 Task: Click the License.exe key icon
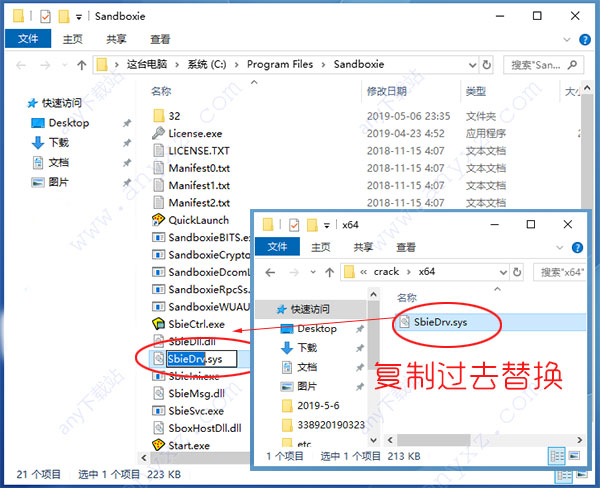158,133
